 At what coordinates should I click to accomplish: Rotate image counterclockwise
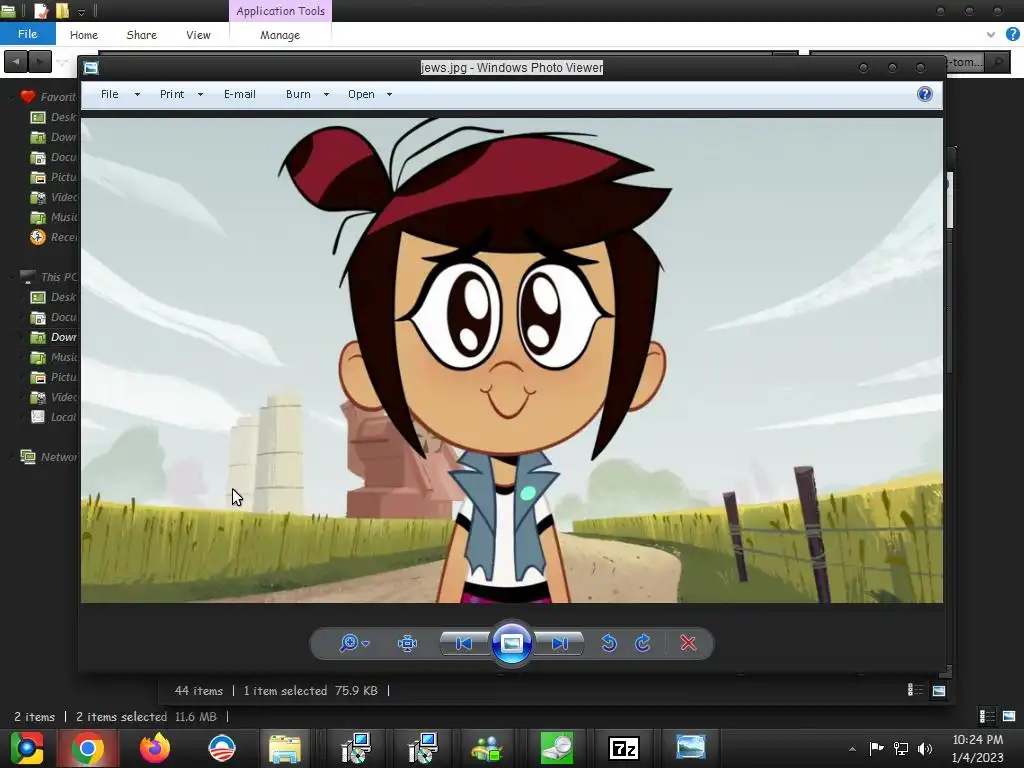click(609, 643)
